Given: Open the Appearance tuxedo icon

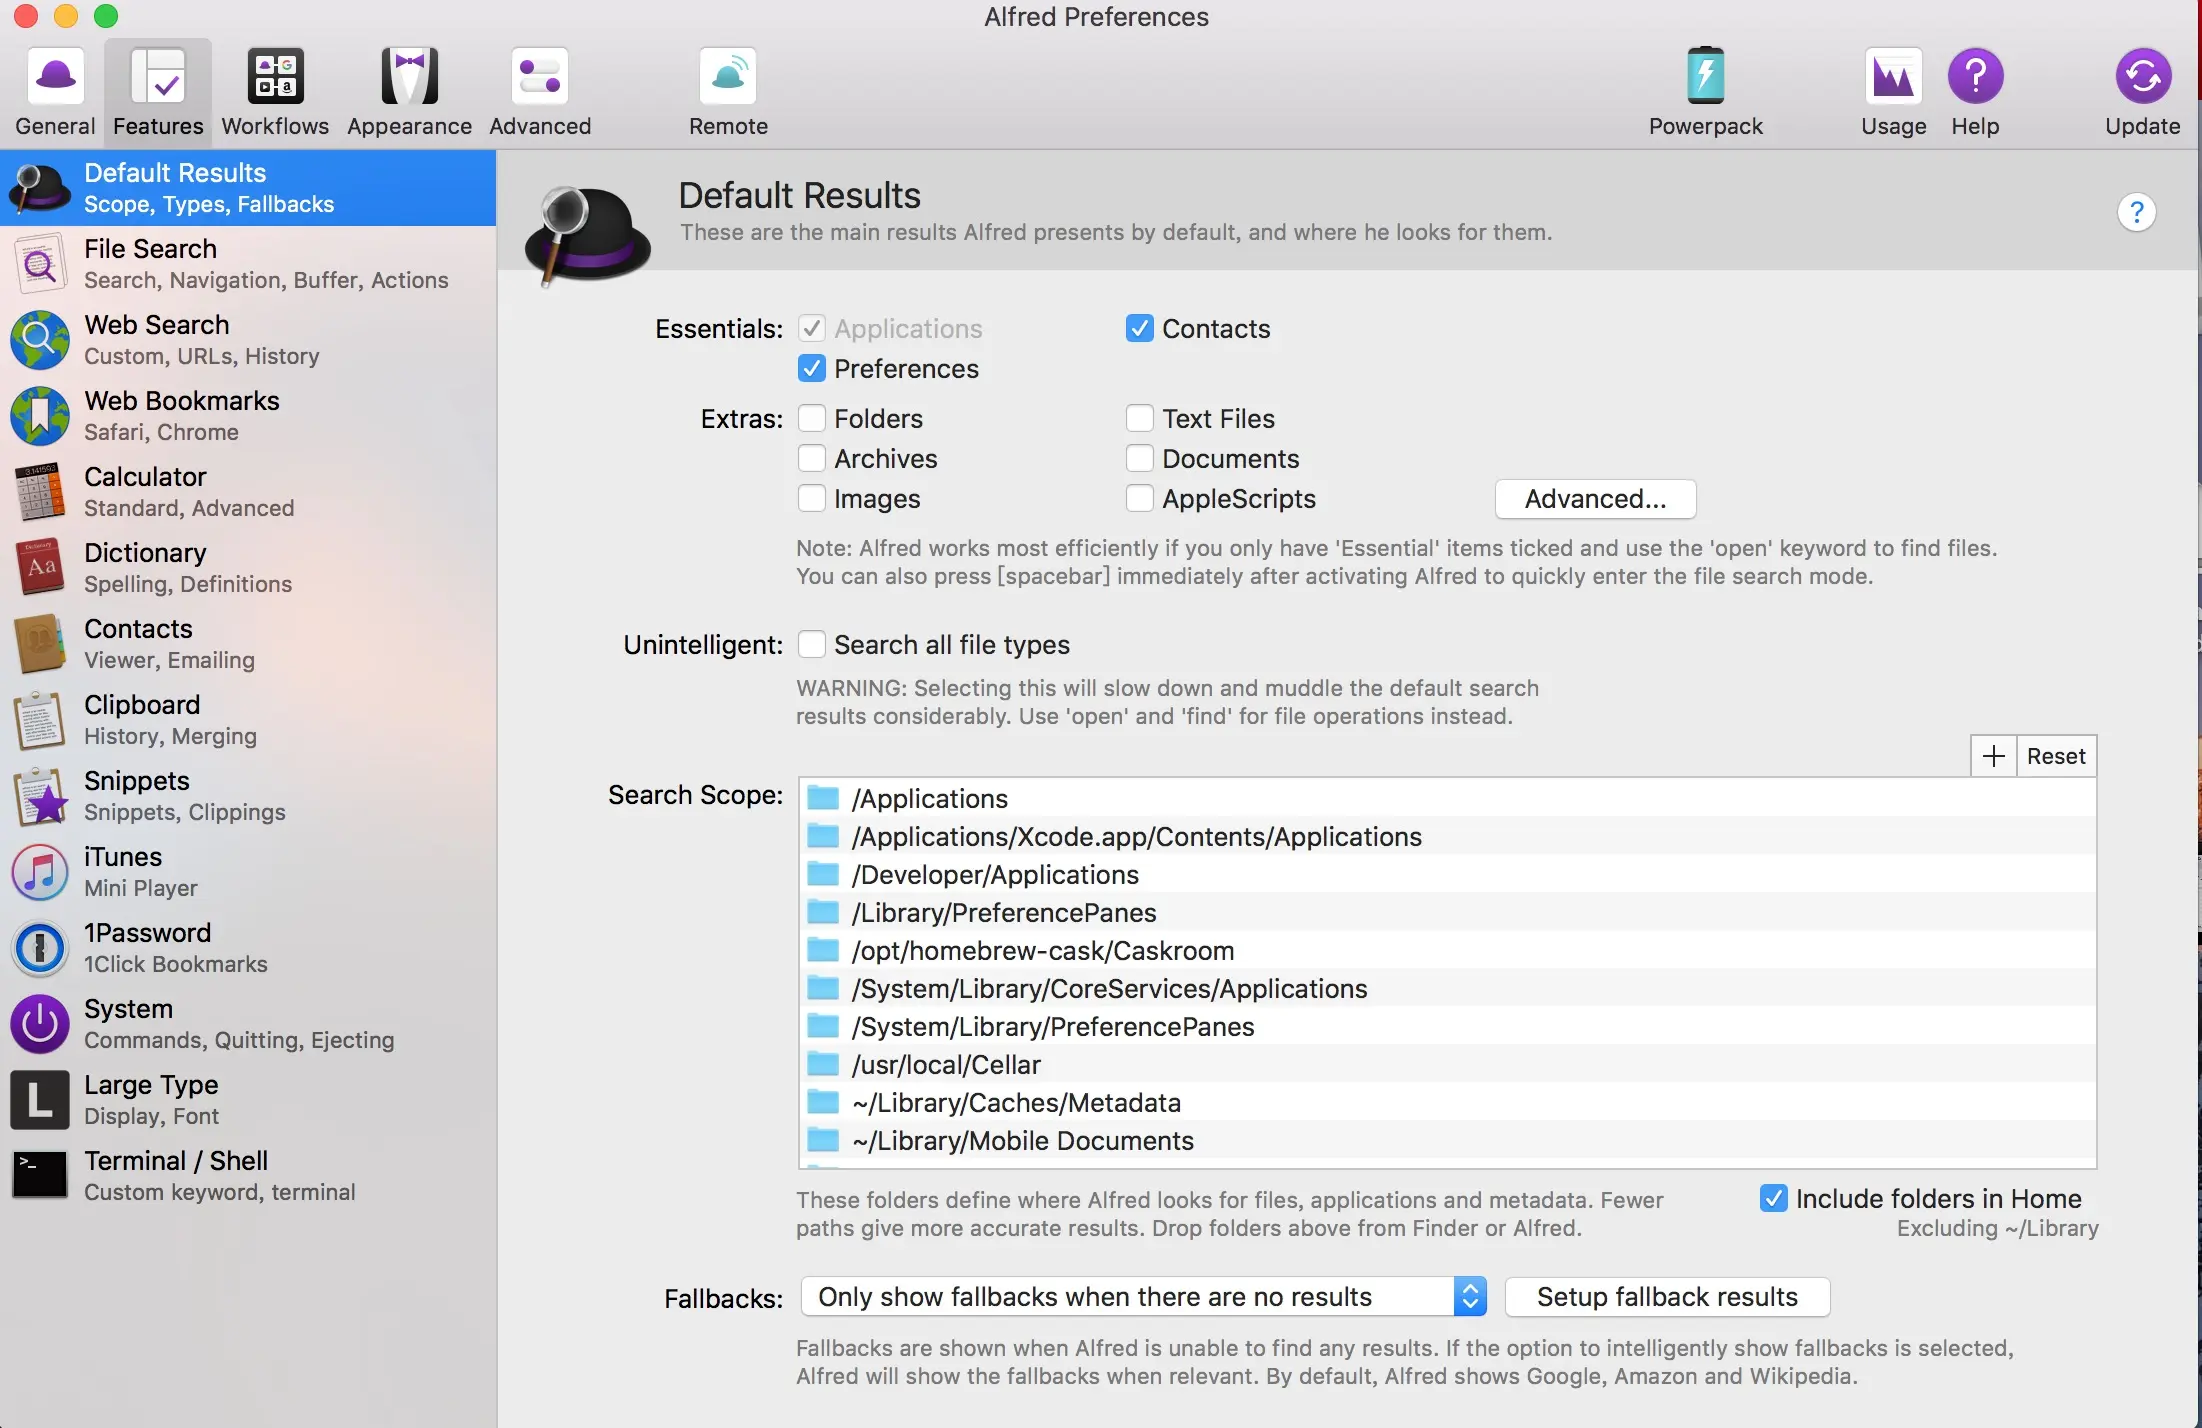Looking at the screenshot, I should (409, 77).
